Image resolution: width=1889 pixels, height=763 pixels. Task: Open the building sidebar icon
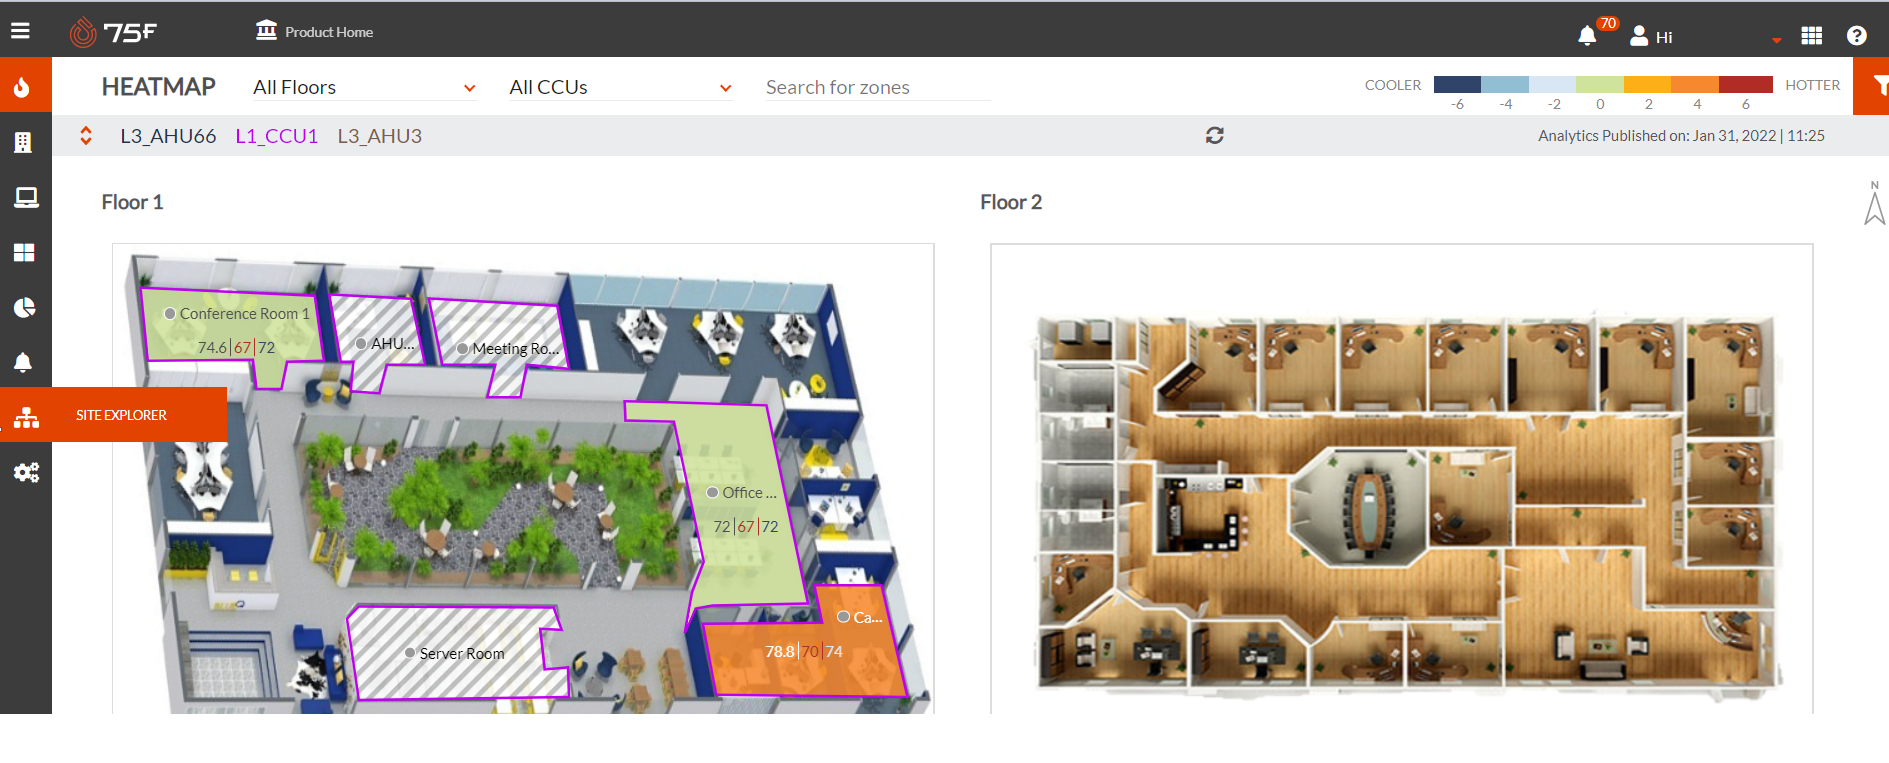pyautogui.click(x=23, y=142)
